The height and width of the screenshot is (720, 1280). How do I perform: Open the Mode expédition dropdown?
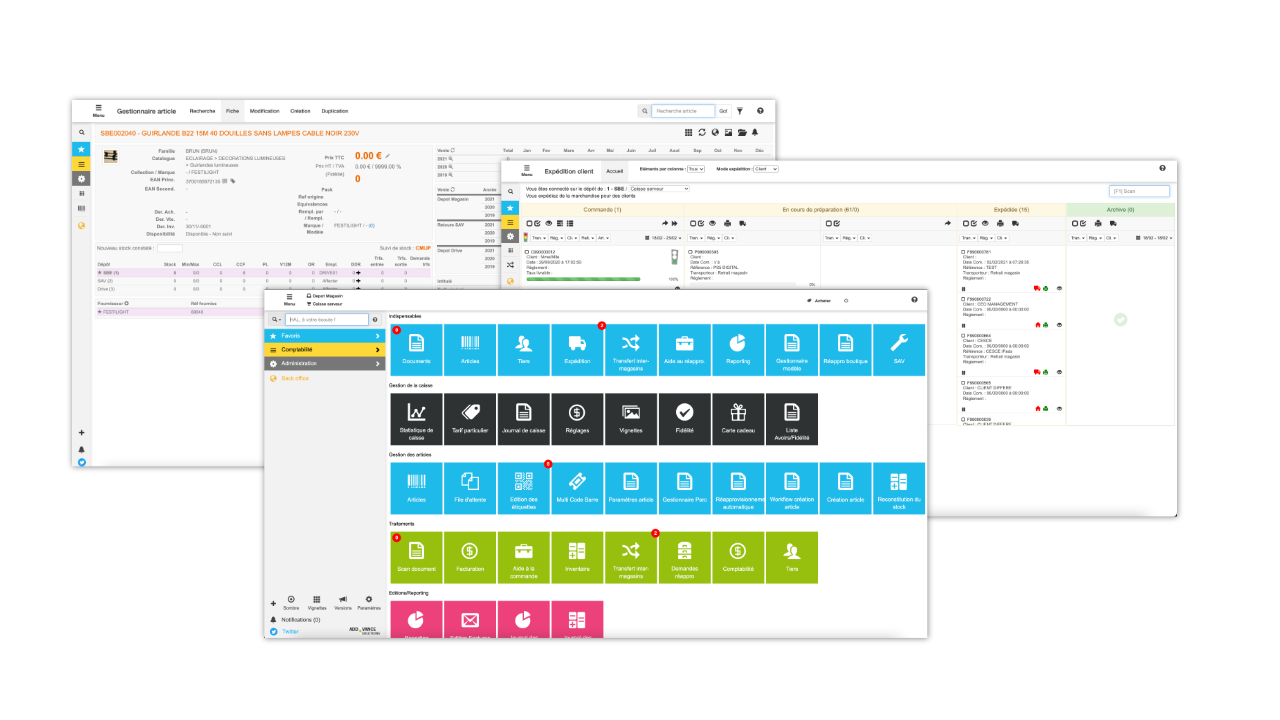pyautogui.click(x=766, y=169)
